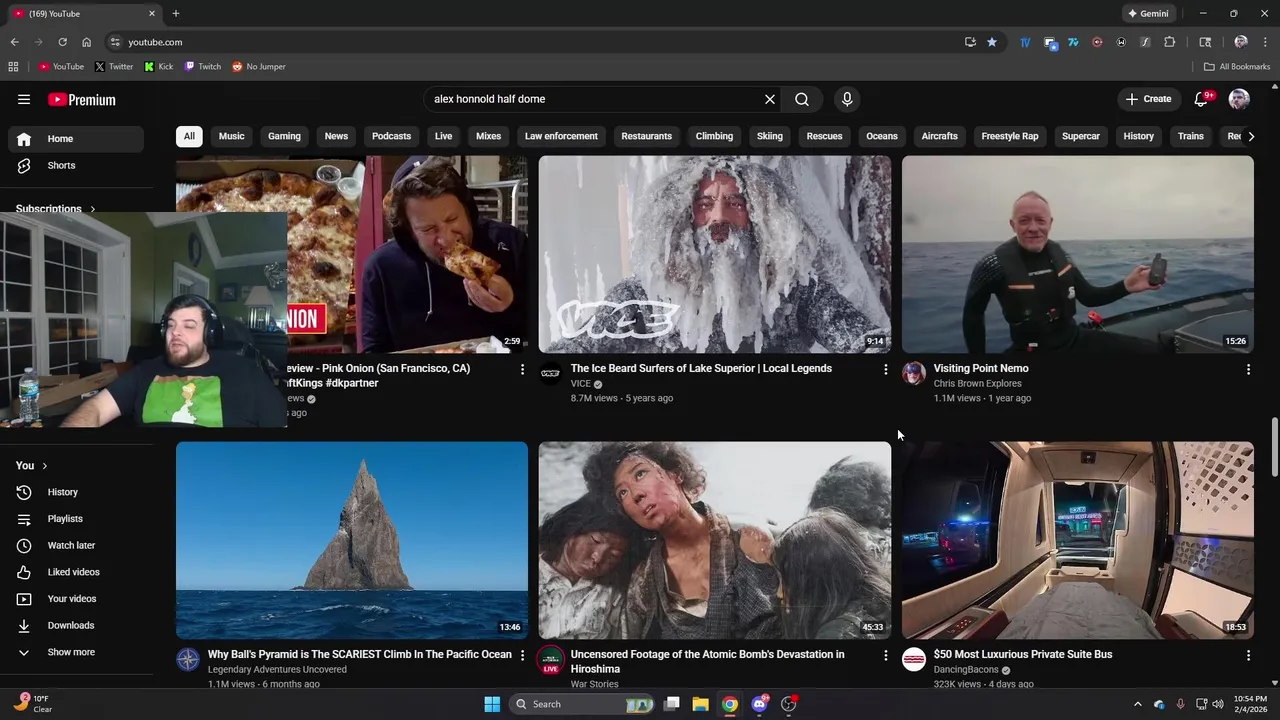Open the Gemini button in Chrome

point(1148,14)
